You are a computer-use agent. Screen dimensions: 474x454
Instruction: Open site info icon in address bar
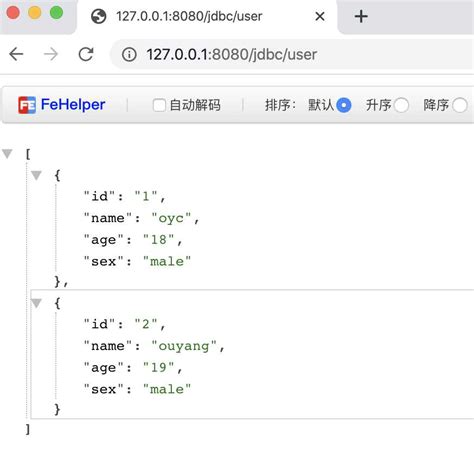point(129,54)
